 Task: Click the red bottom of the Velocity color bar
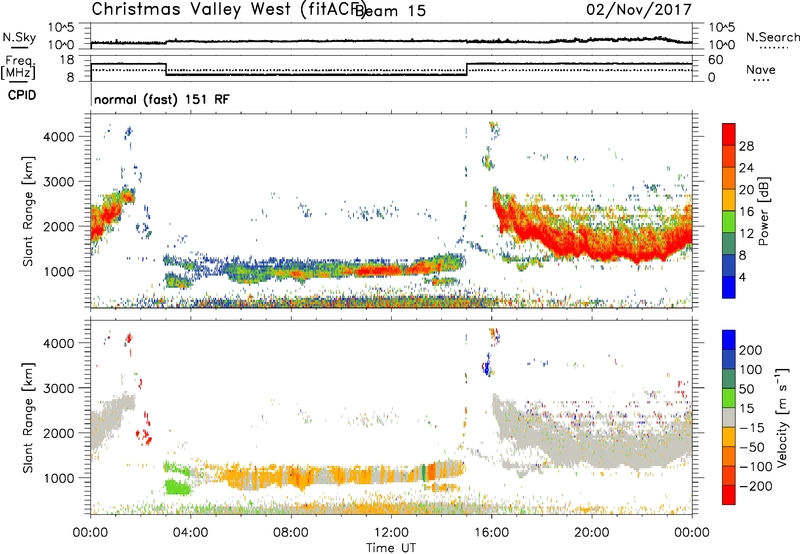[x=729, y=495]
